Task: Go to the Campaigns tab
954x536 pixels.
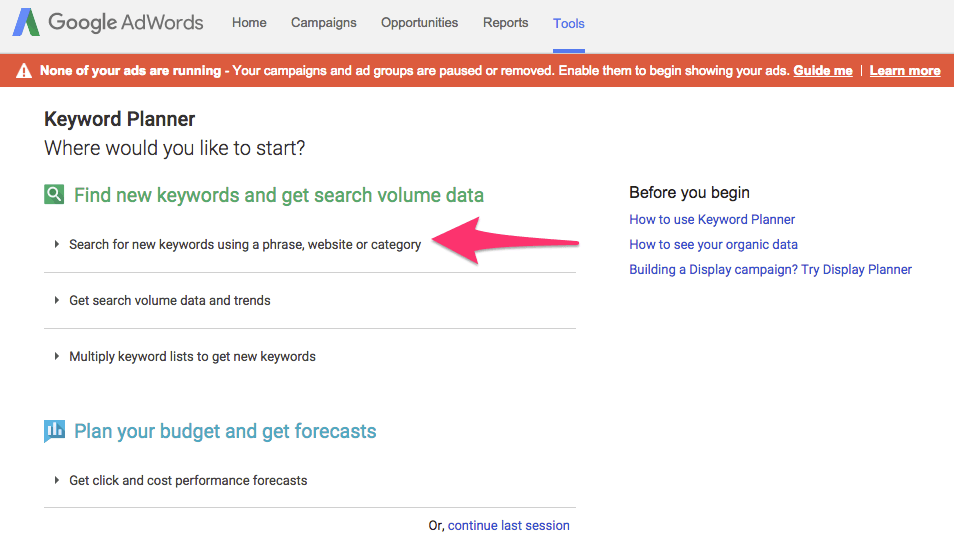Action: click(x=324, y=23)
